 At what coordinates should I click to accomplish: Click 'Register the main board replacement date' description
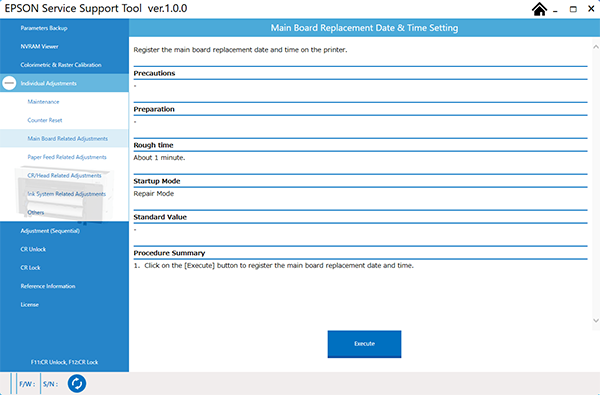pos(240,50)
